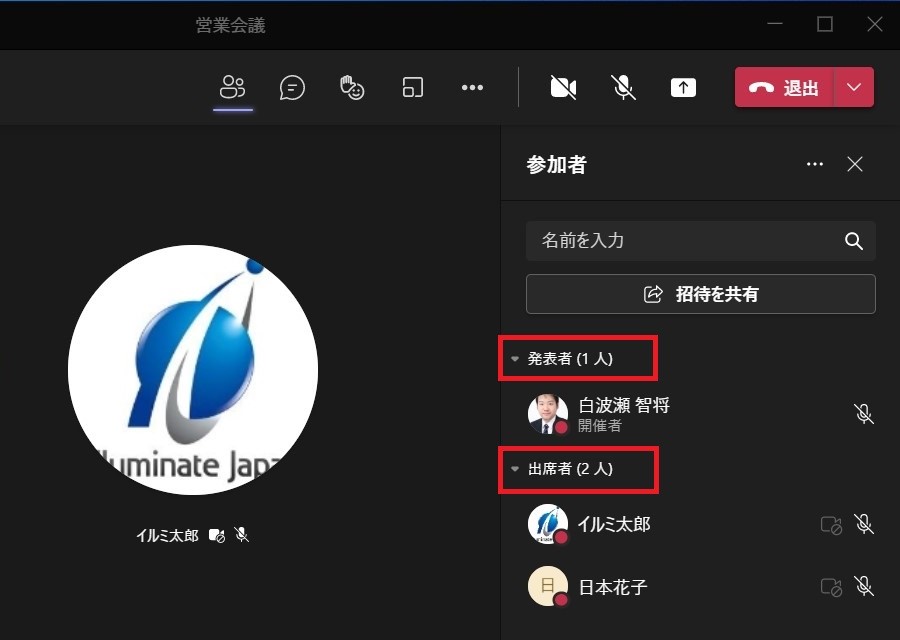The image size is (900, 640).
Task: Select participant イルミ太郎 in the list
Action: point(701,524)
